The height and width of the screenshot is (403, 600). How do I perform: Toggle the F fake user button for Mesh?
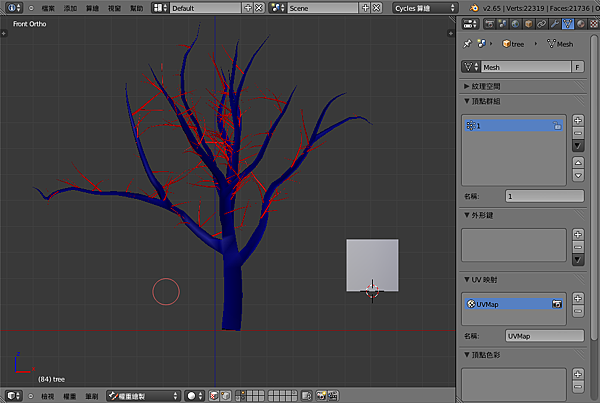click(577, 67)
